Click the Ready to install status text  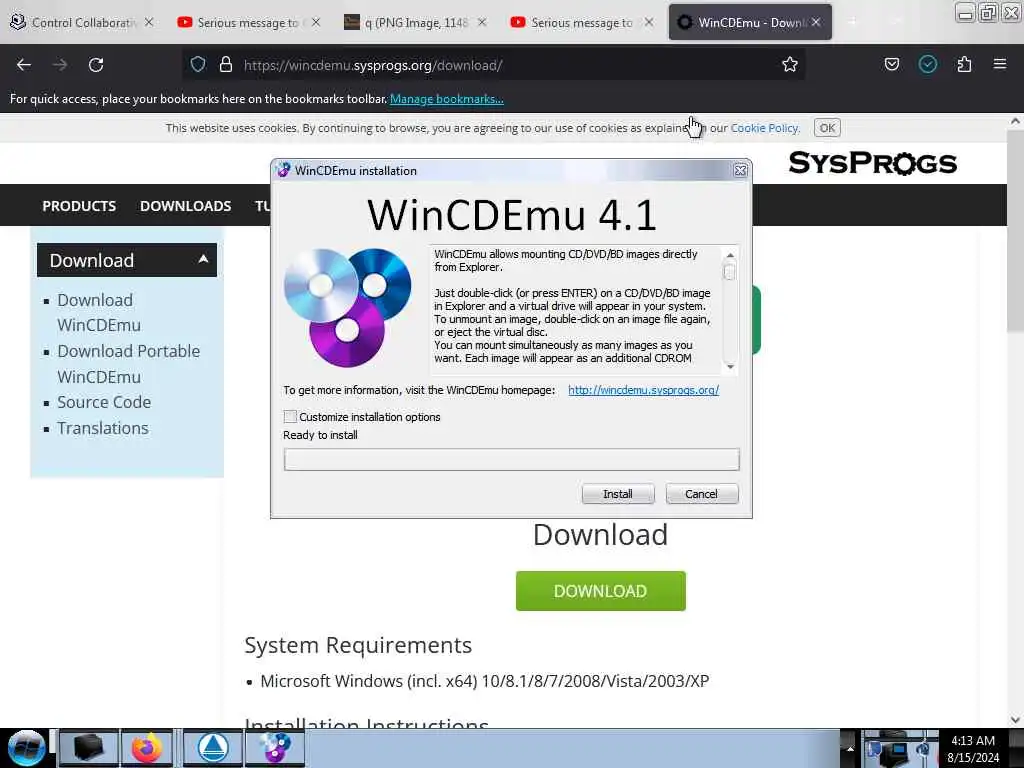click(320, 435)
